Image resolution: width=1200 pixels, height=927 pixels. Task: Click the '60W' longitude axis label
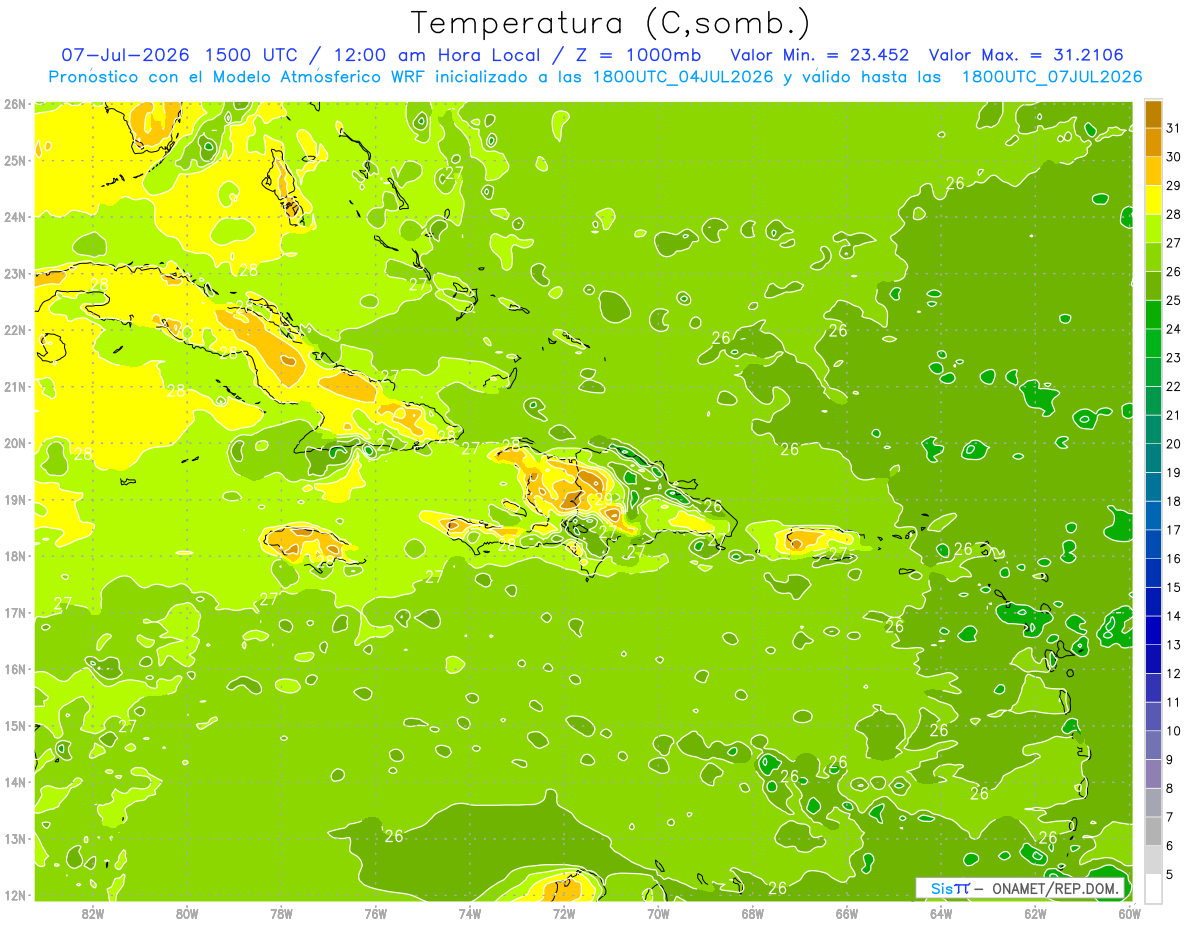pos(1129,913)
